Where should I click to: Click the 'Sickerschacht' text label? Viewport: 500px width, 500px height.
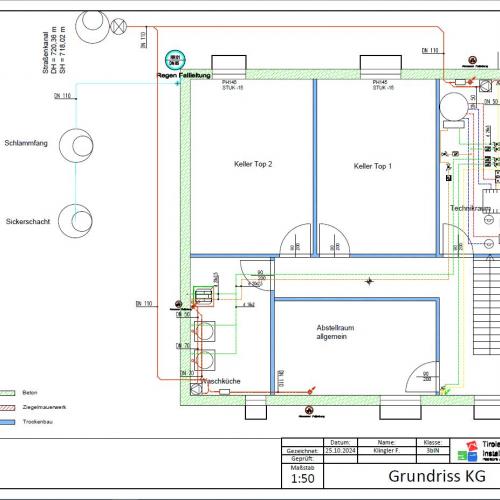[x=28, y=221]
